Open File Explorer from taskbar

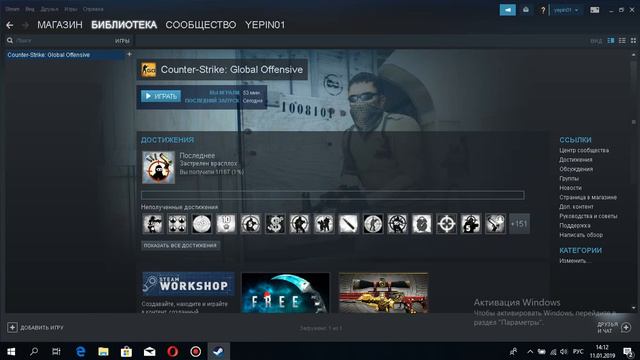point(104,351)
